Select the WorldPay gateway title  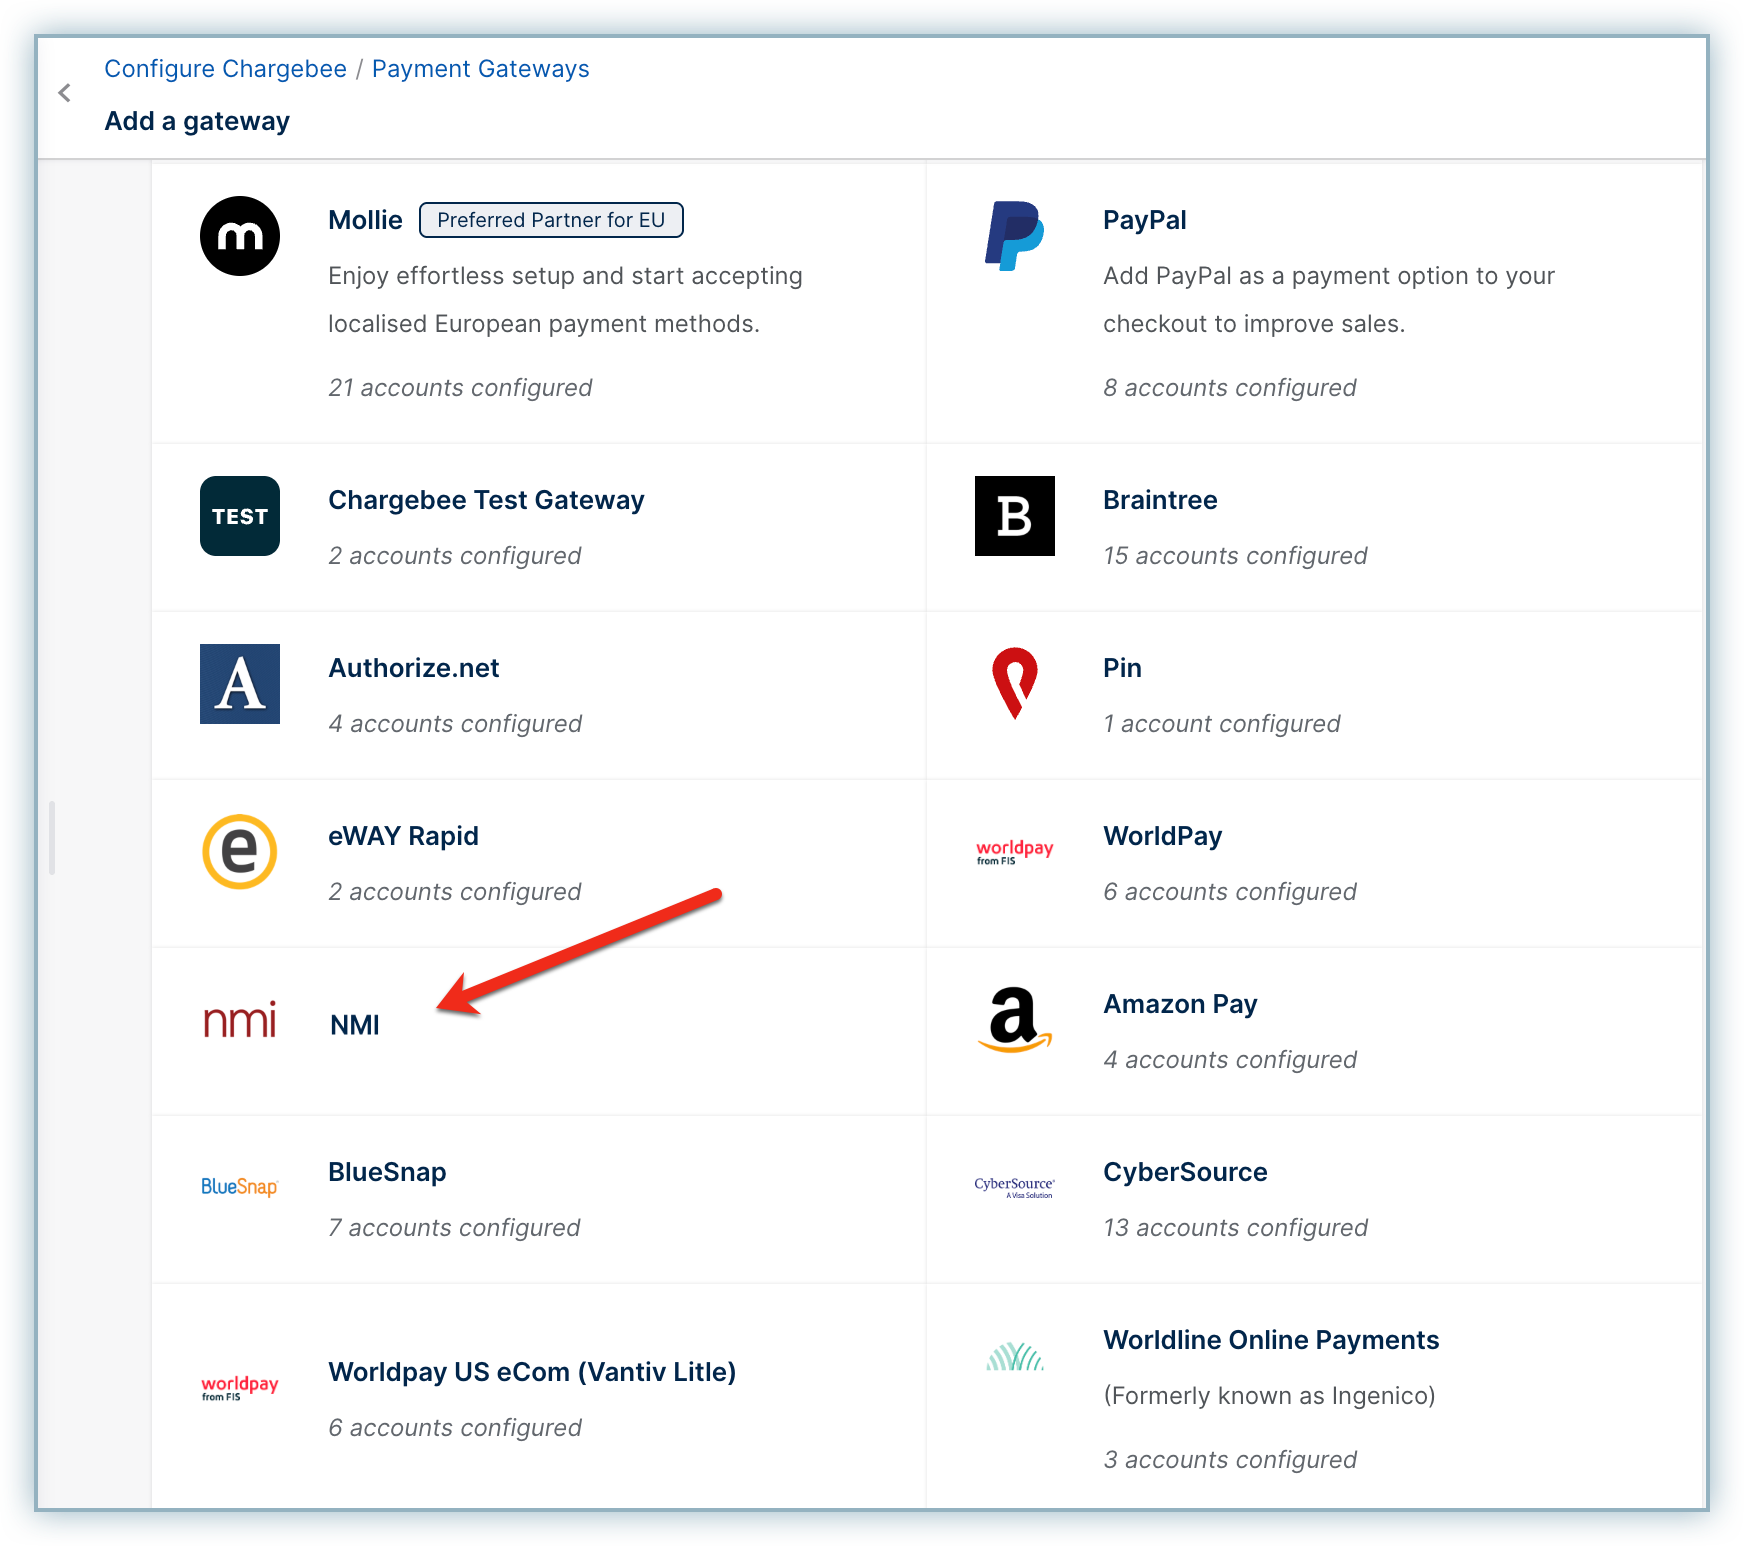[1162, 836]
